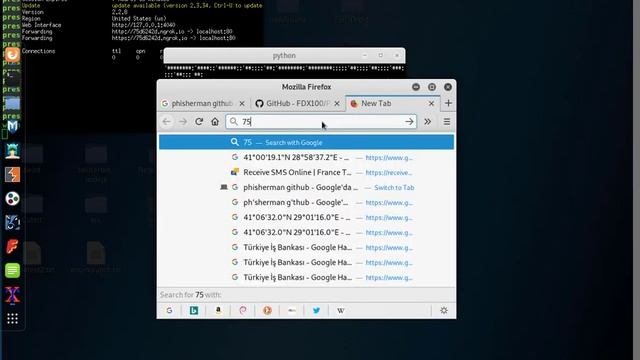Maximize the Mozilla Firefox window
Image resolution: width=640 pixels, height=360 pixels.
click(x=432, y=87)
